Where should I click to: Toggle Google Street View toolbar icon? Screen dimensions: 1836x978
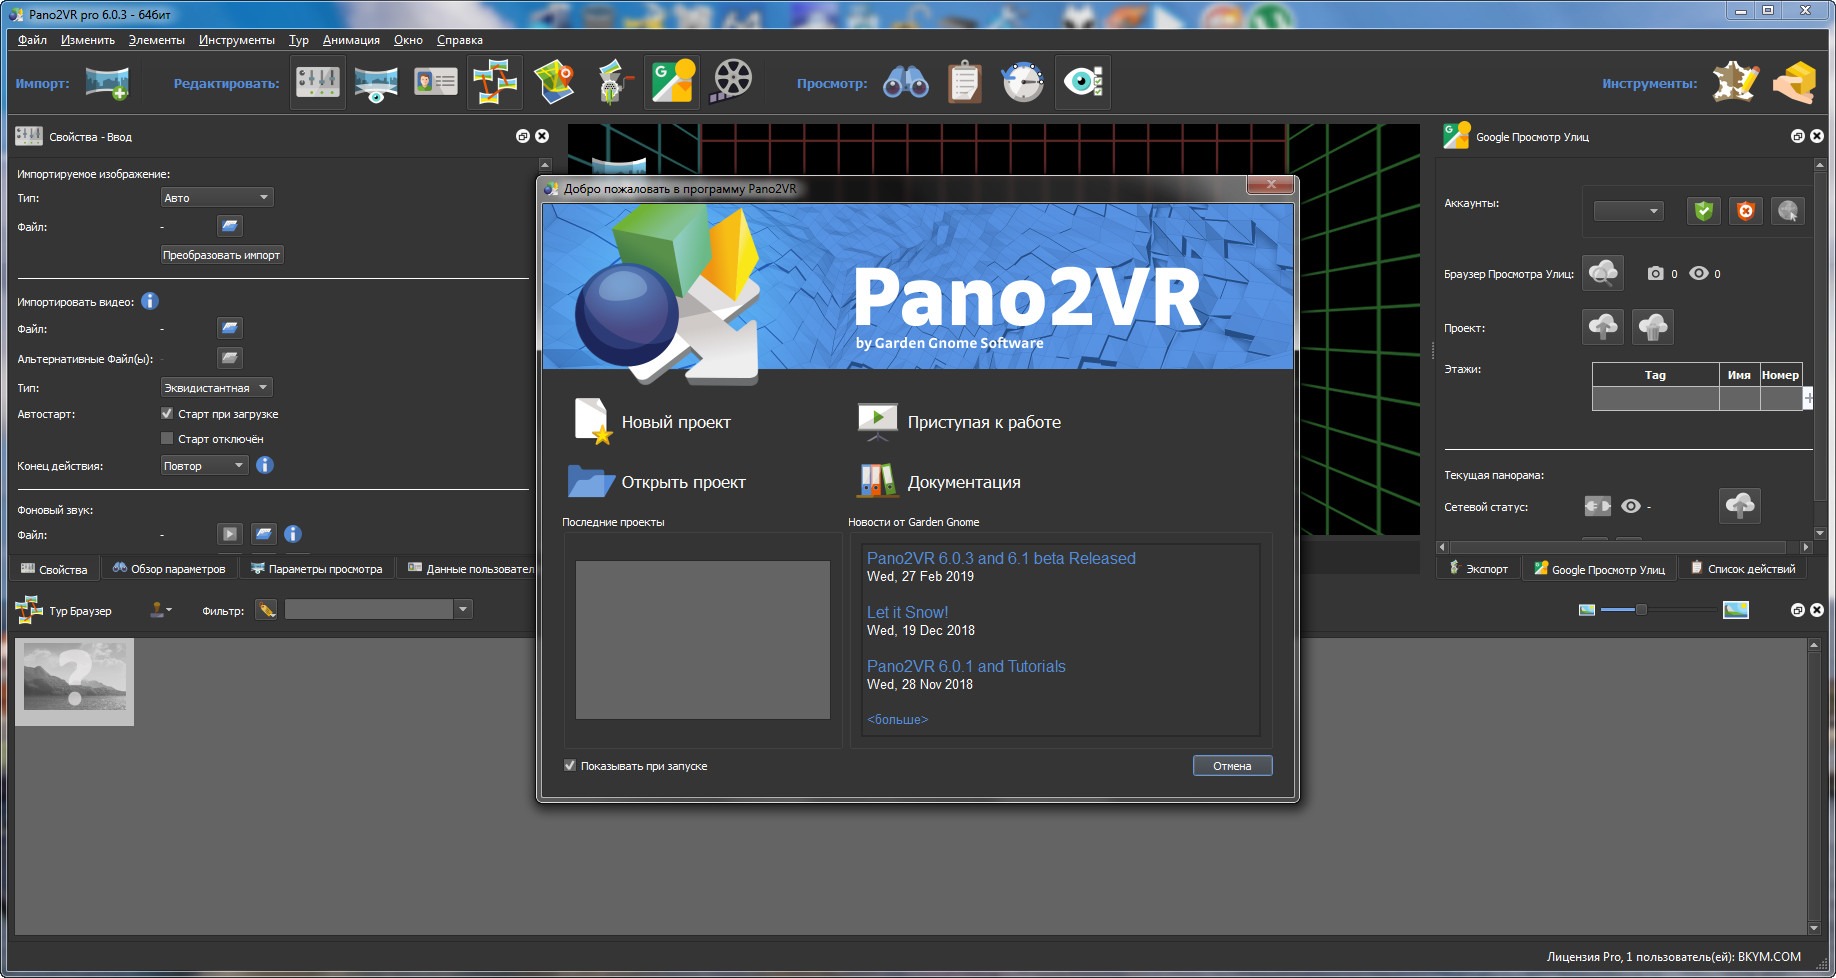tap(673, 82)
